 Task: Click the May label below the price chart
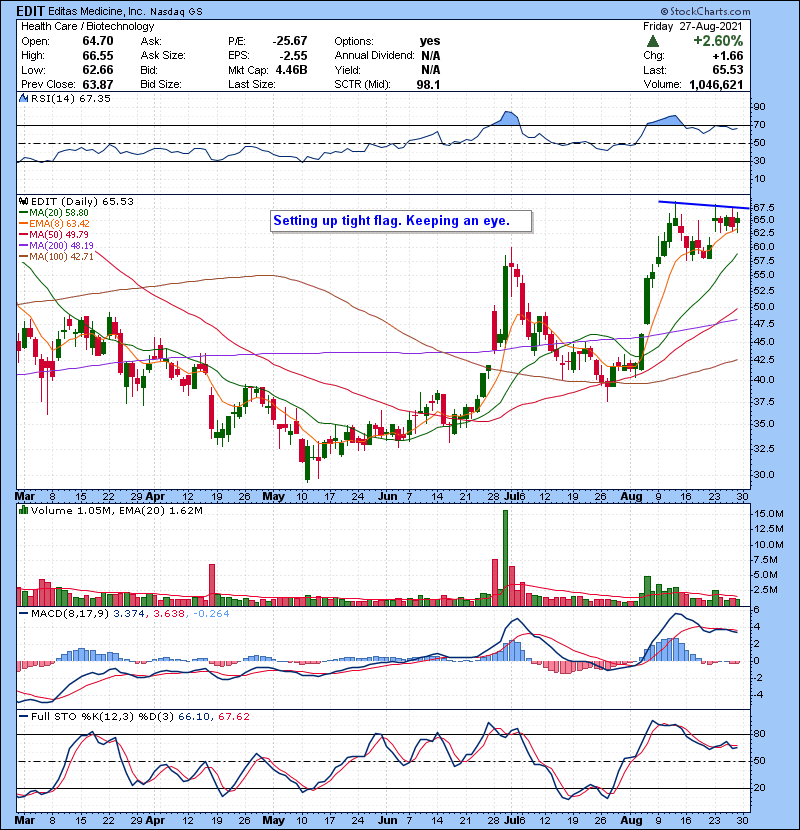tap(274, 497)
